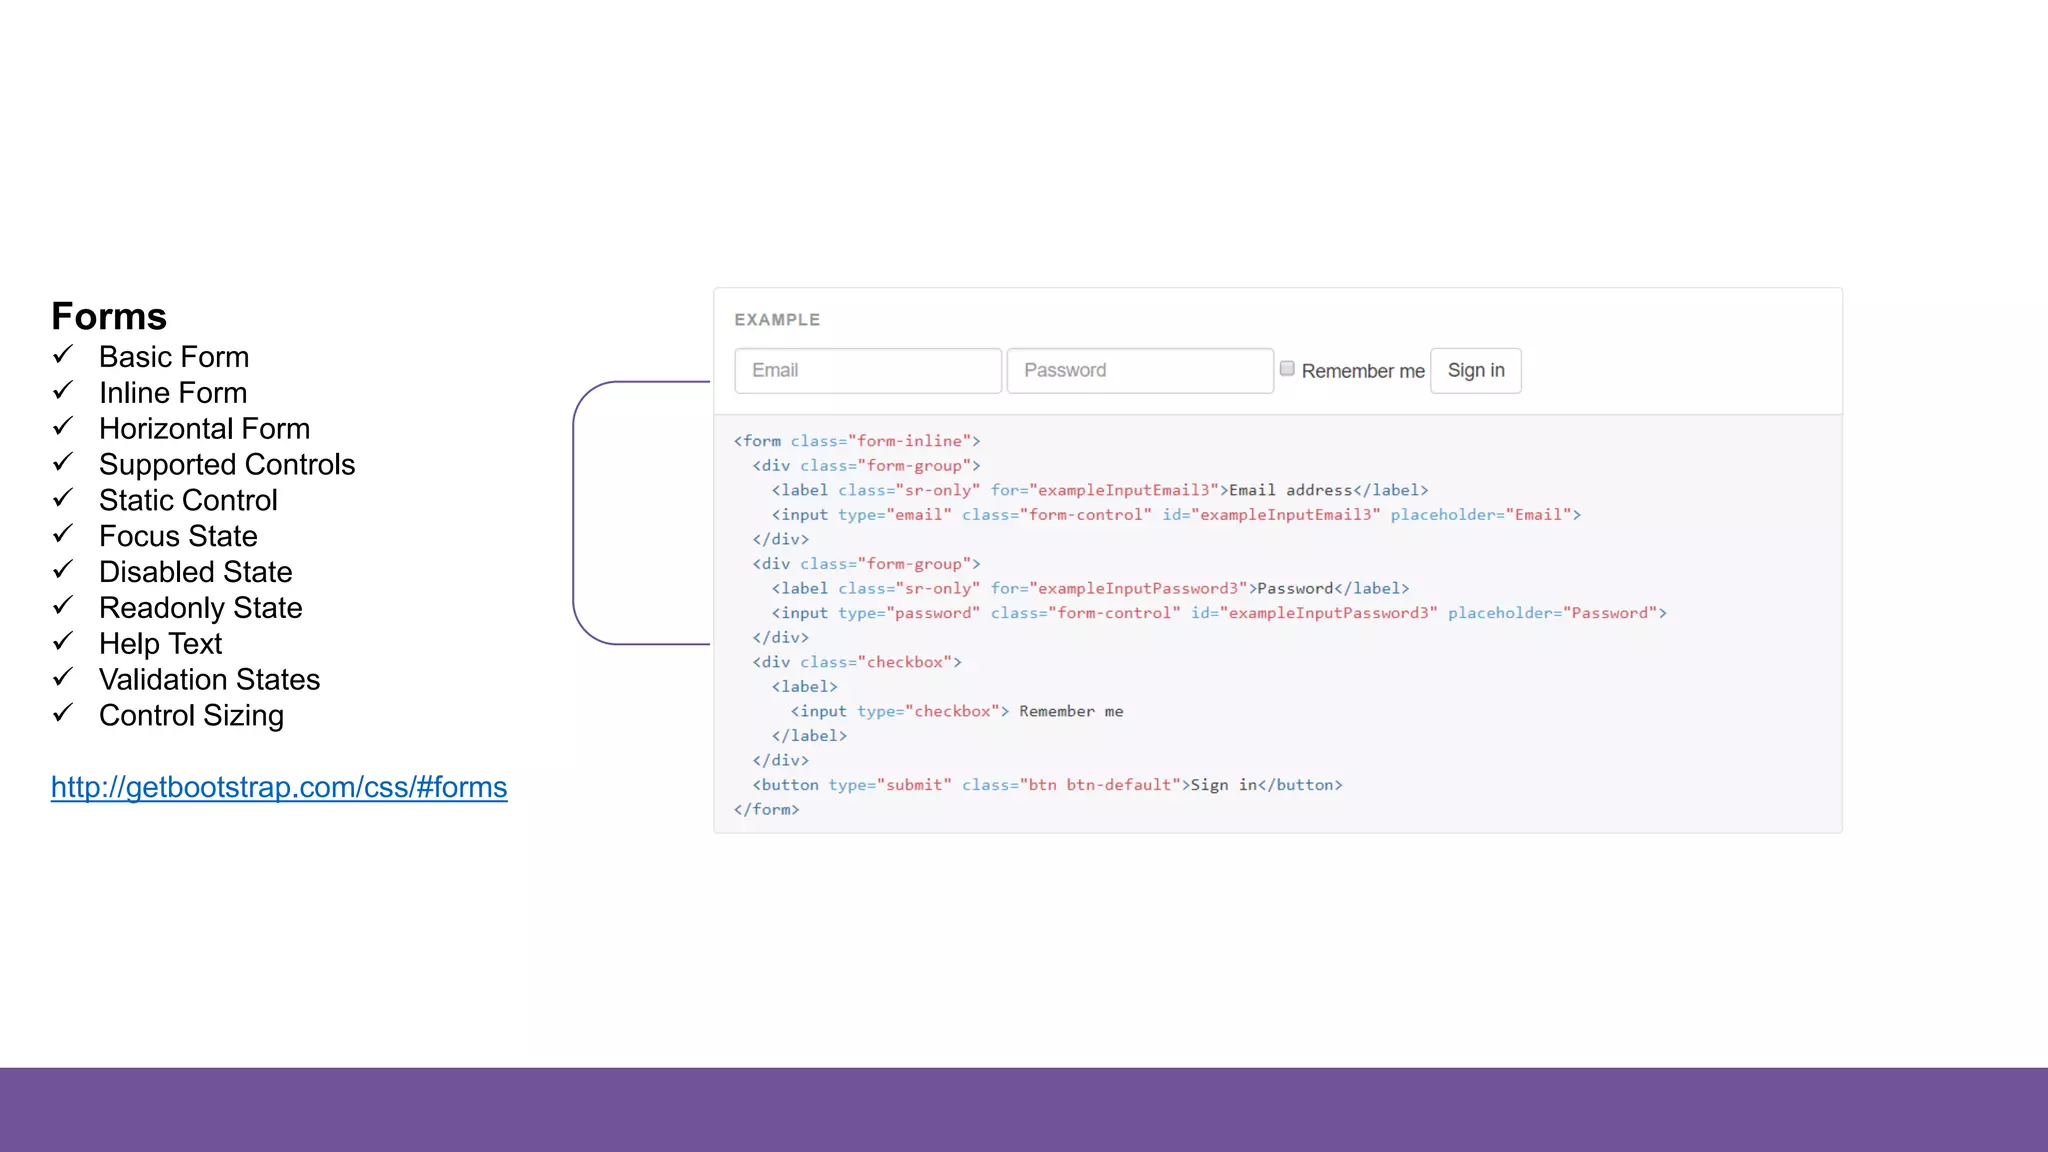Click the Remember me label text
The image size is (2048, 1152).
coord(1362,371)
